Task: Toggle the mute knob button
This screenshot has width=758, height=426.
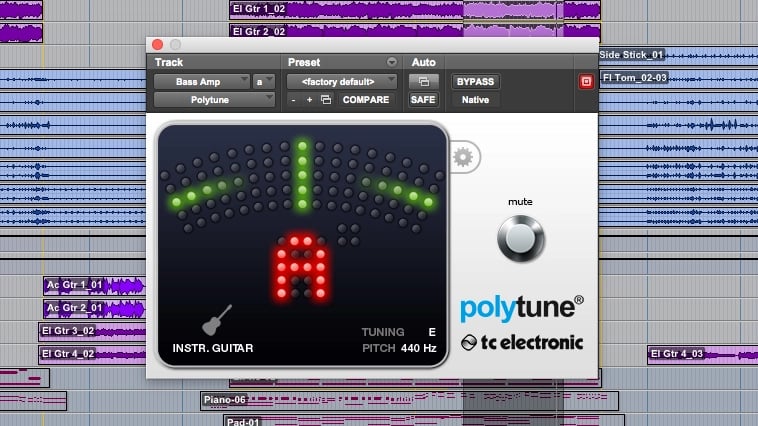Action: [x=521, y=239]
